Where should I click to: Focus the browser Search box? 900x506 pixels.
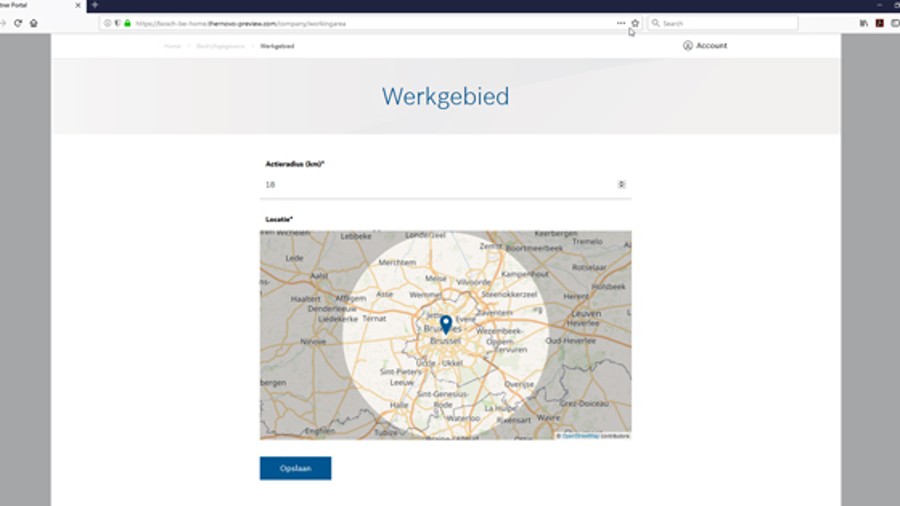pyautogui.click(x=723, y=24)
